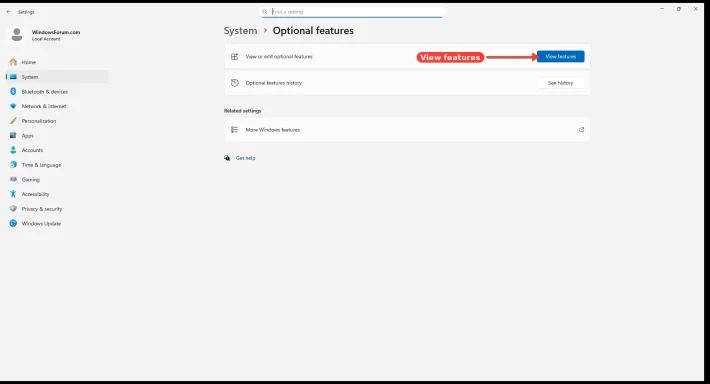
Task: Choose Privacy & security label
Action: pos(42,209)
